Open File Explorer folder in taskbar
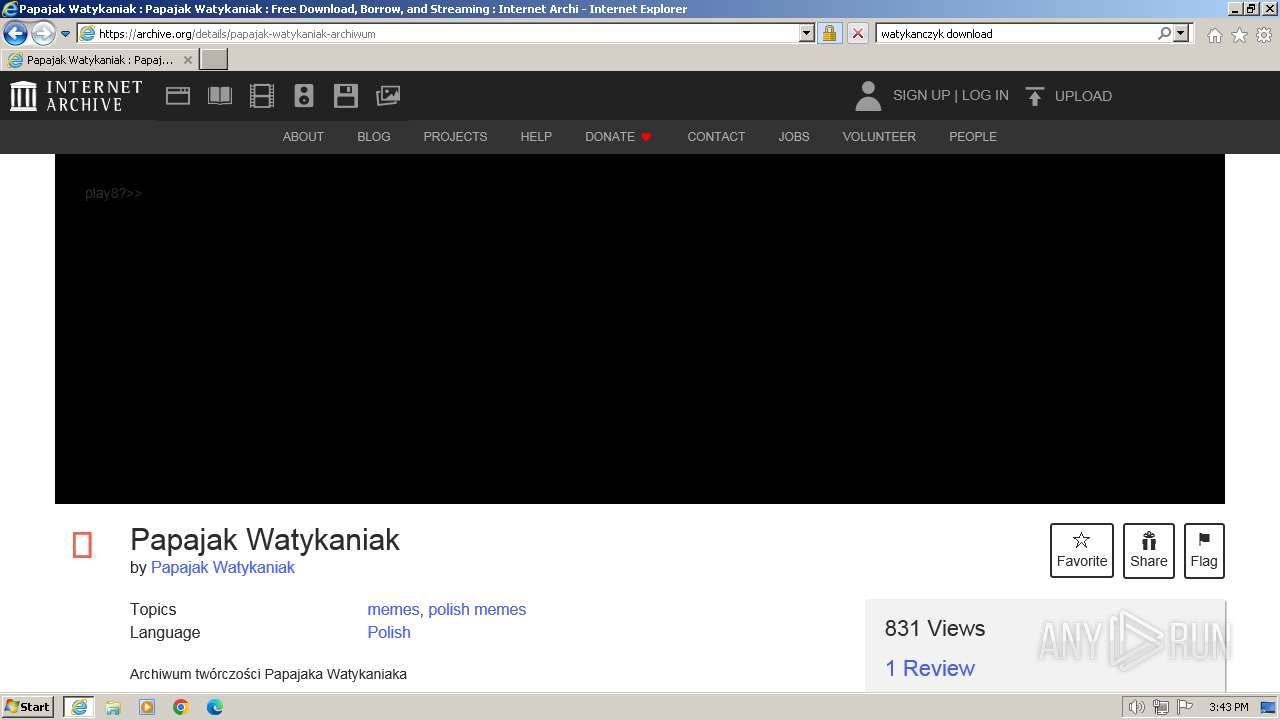1280x720 pixels. (113, 707)
